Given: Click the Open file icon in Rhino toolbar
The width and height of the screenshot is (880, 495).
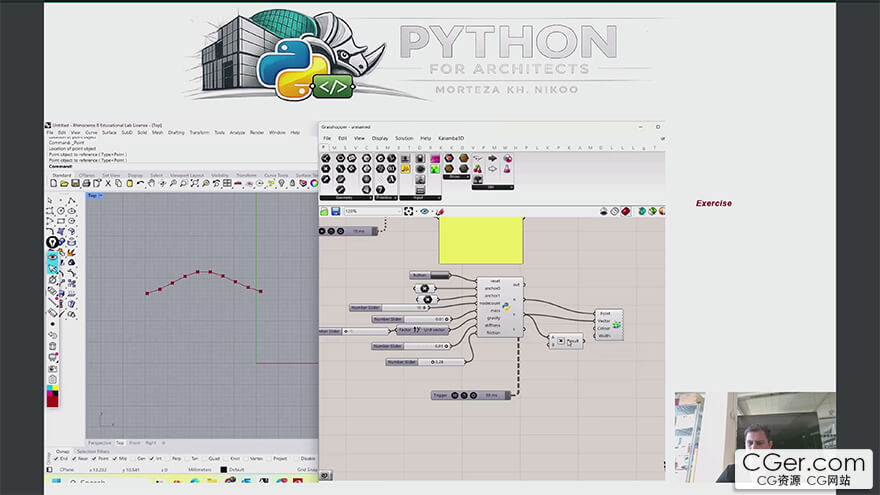Looking at the screenshot, I should [64, 184].
